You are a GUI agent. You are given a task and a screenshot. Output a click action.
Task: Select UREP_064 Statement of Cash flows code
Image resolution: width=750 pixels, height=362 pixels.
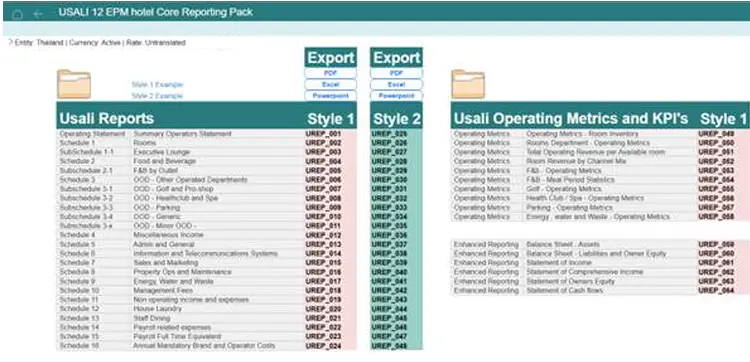point(716,290)
